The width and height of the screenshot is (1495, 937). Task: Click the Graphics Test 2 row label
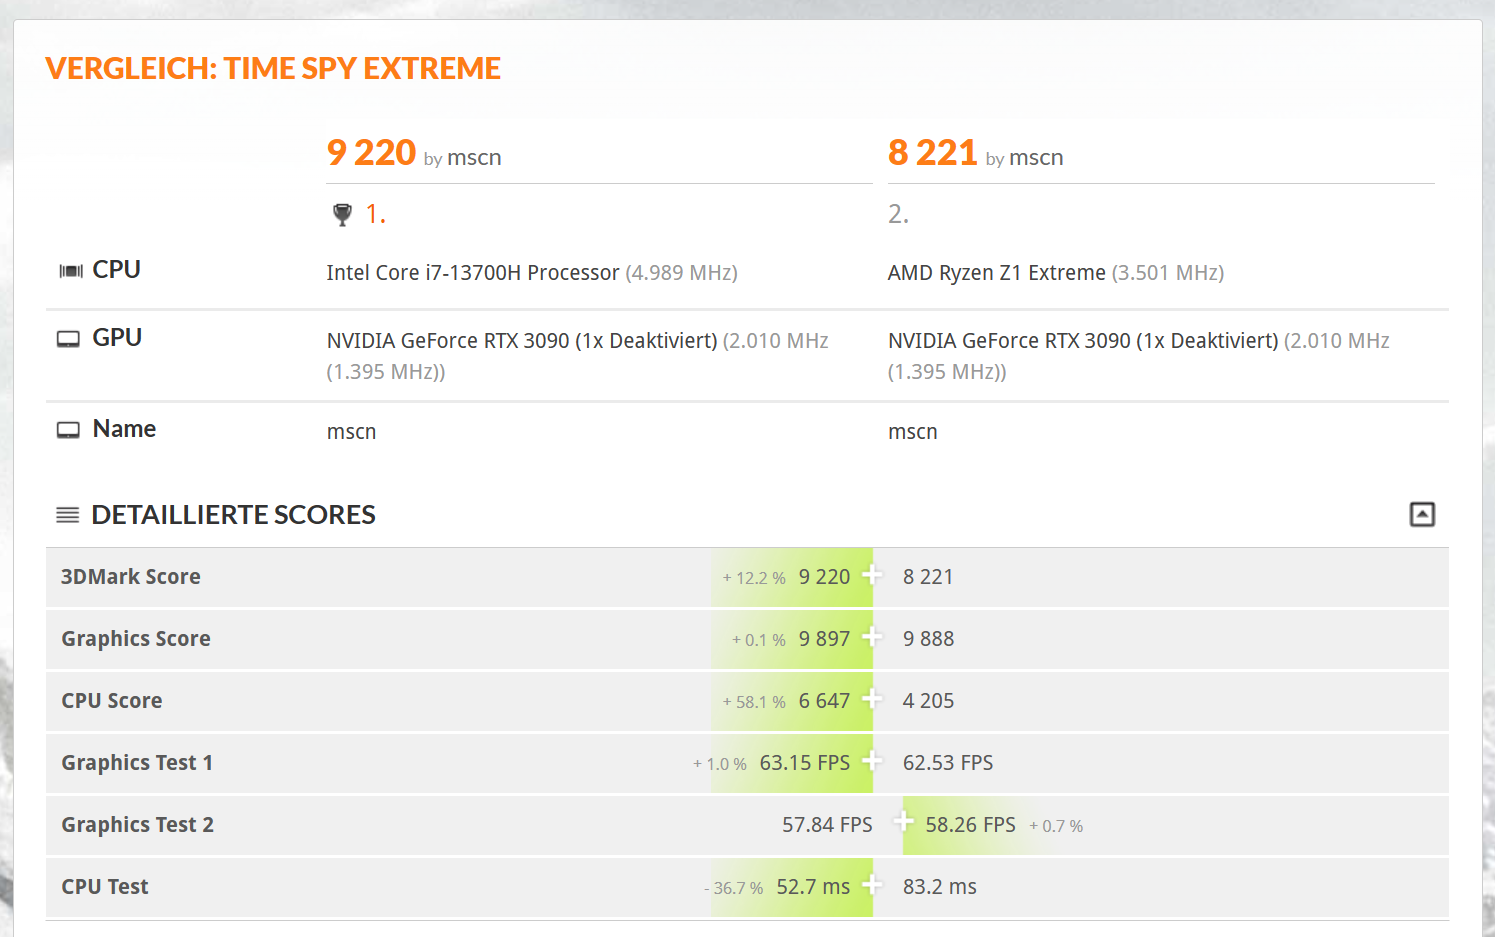pyautogui.click(x=137, y=825)
